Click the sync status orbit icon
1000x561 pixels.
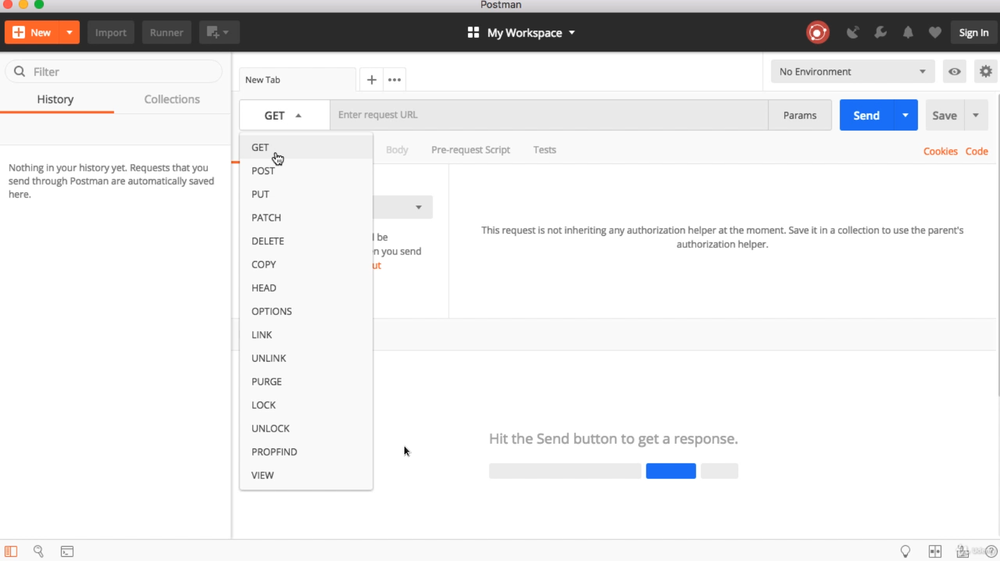[817, 33]
